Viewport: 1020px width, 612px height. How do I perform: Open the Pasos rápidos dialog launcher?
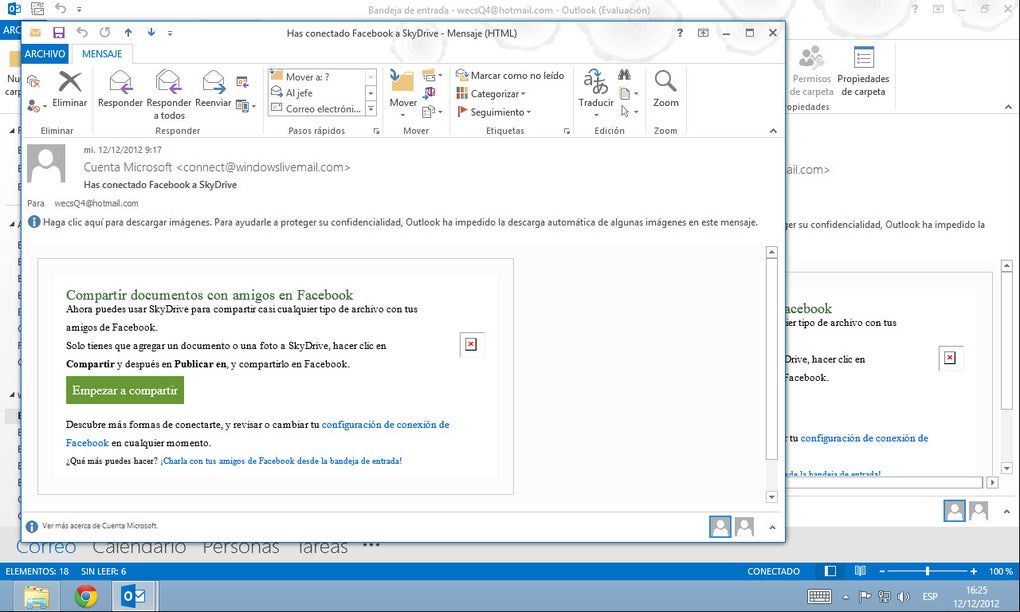[376, 131]
